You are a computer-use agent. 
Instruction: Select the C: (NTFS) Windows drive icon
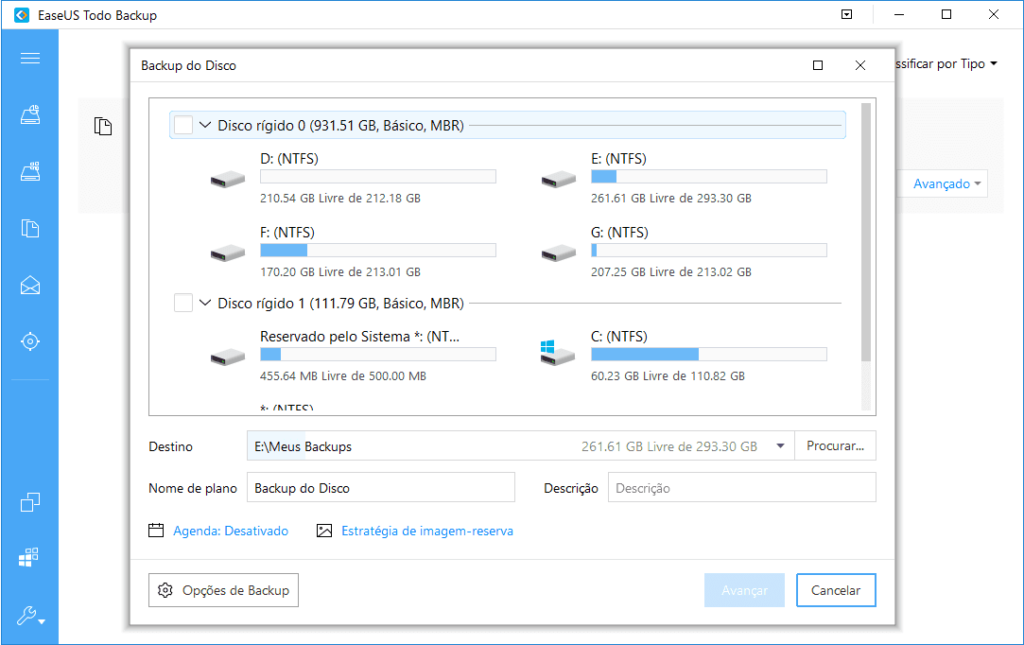(558, 353)
